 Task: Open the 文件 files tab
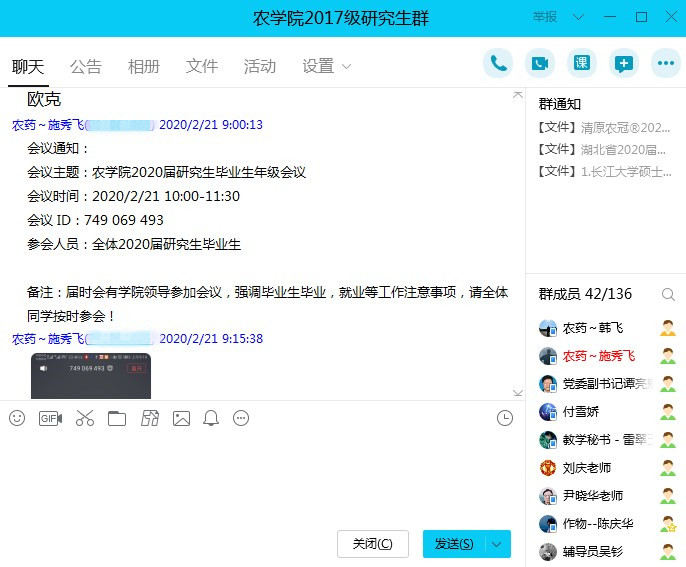click(201, 66)
